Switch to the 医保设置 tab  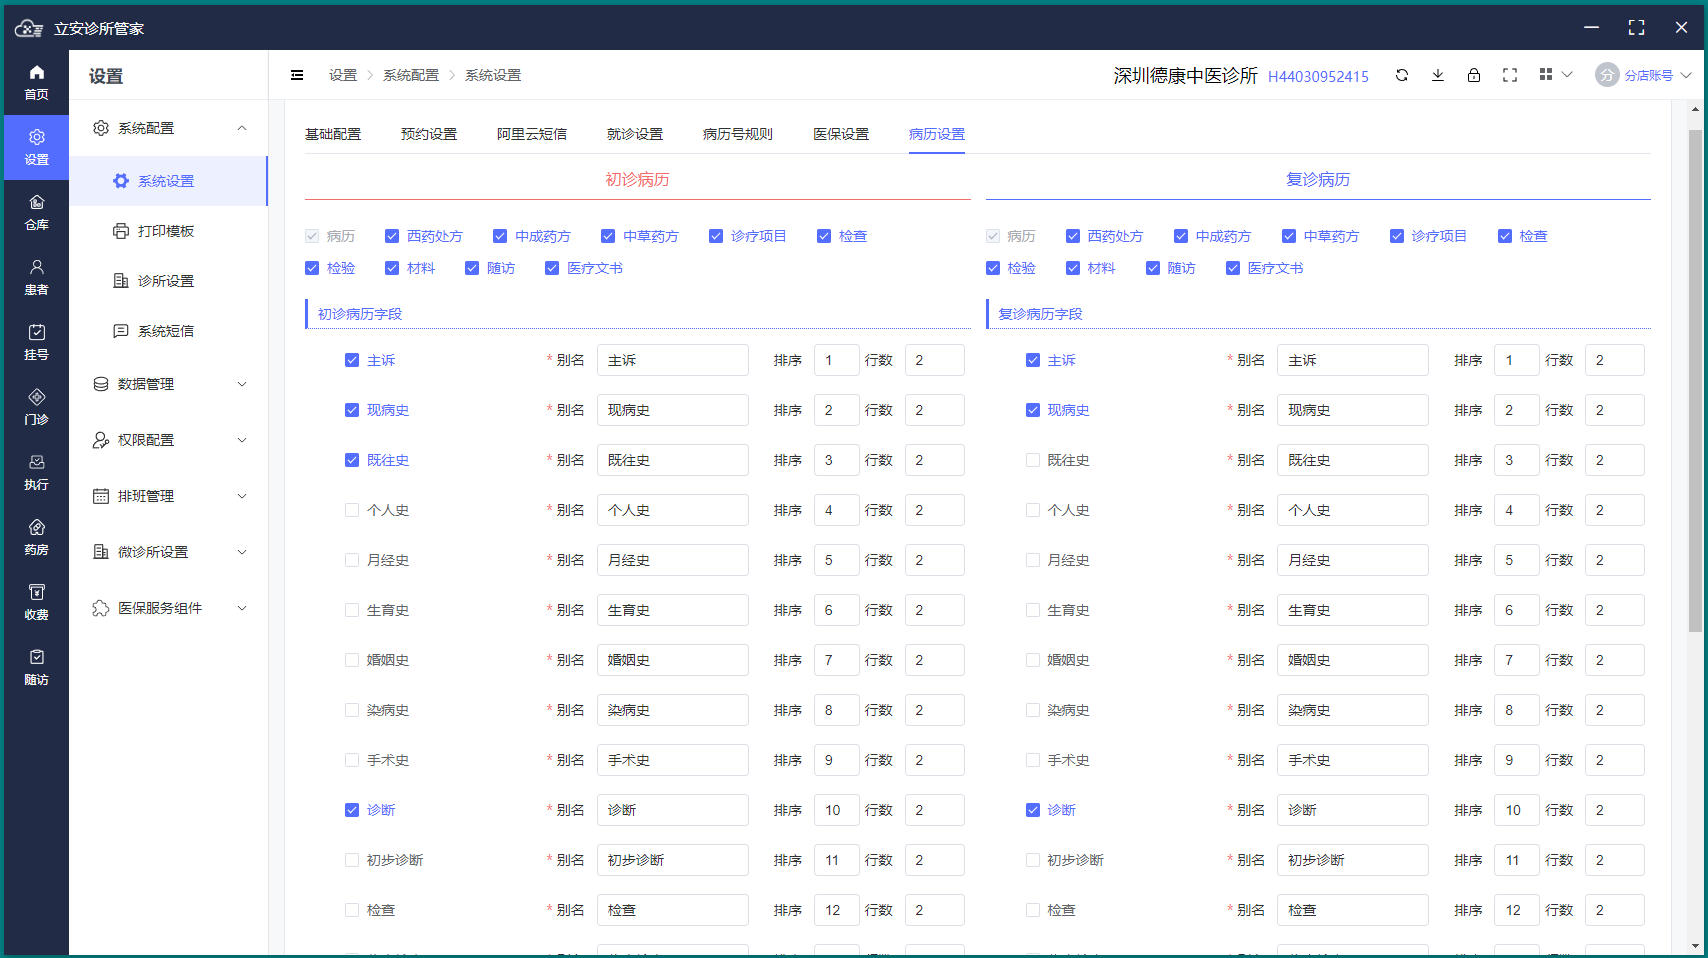841,134
